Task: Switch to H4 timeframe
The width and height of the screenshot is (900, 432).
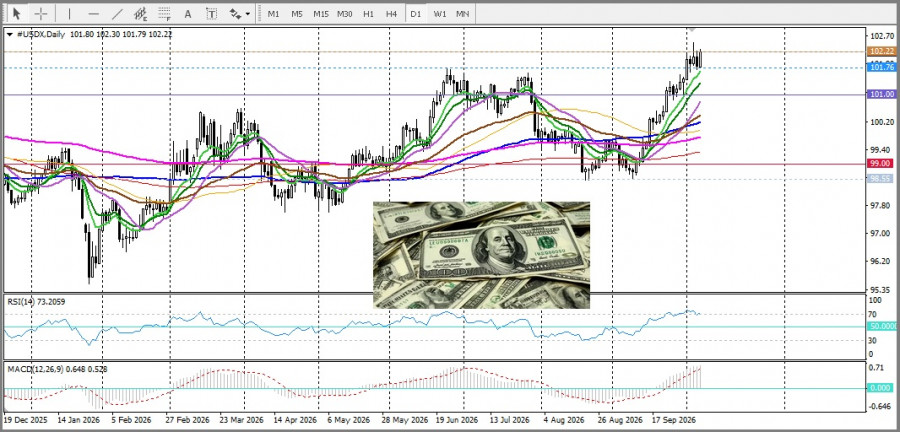Action: (x=391, y=14)
